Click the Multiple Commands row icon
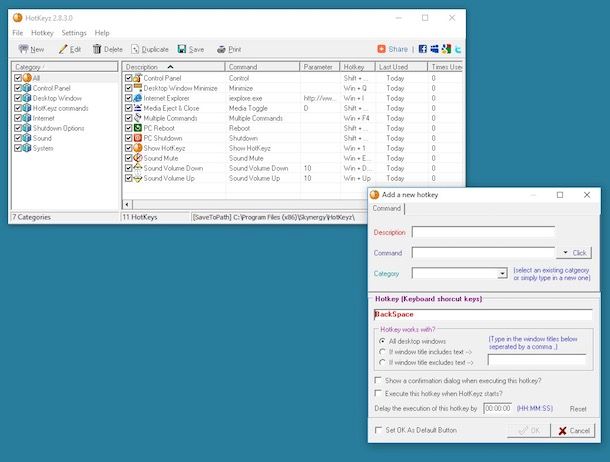 (x=138, y=118)
